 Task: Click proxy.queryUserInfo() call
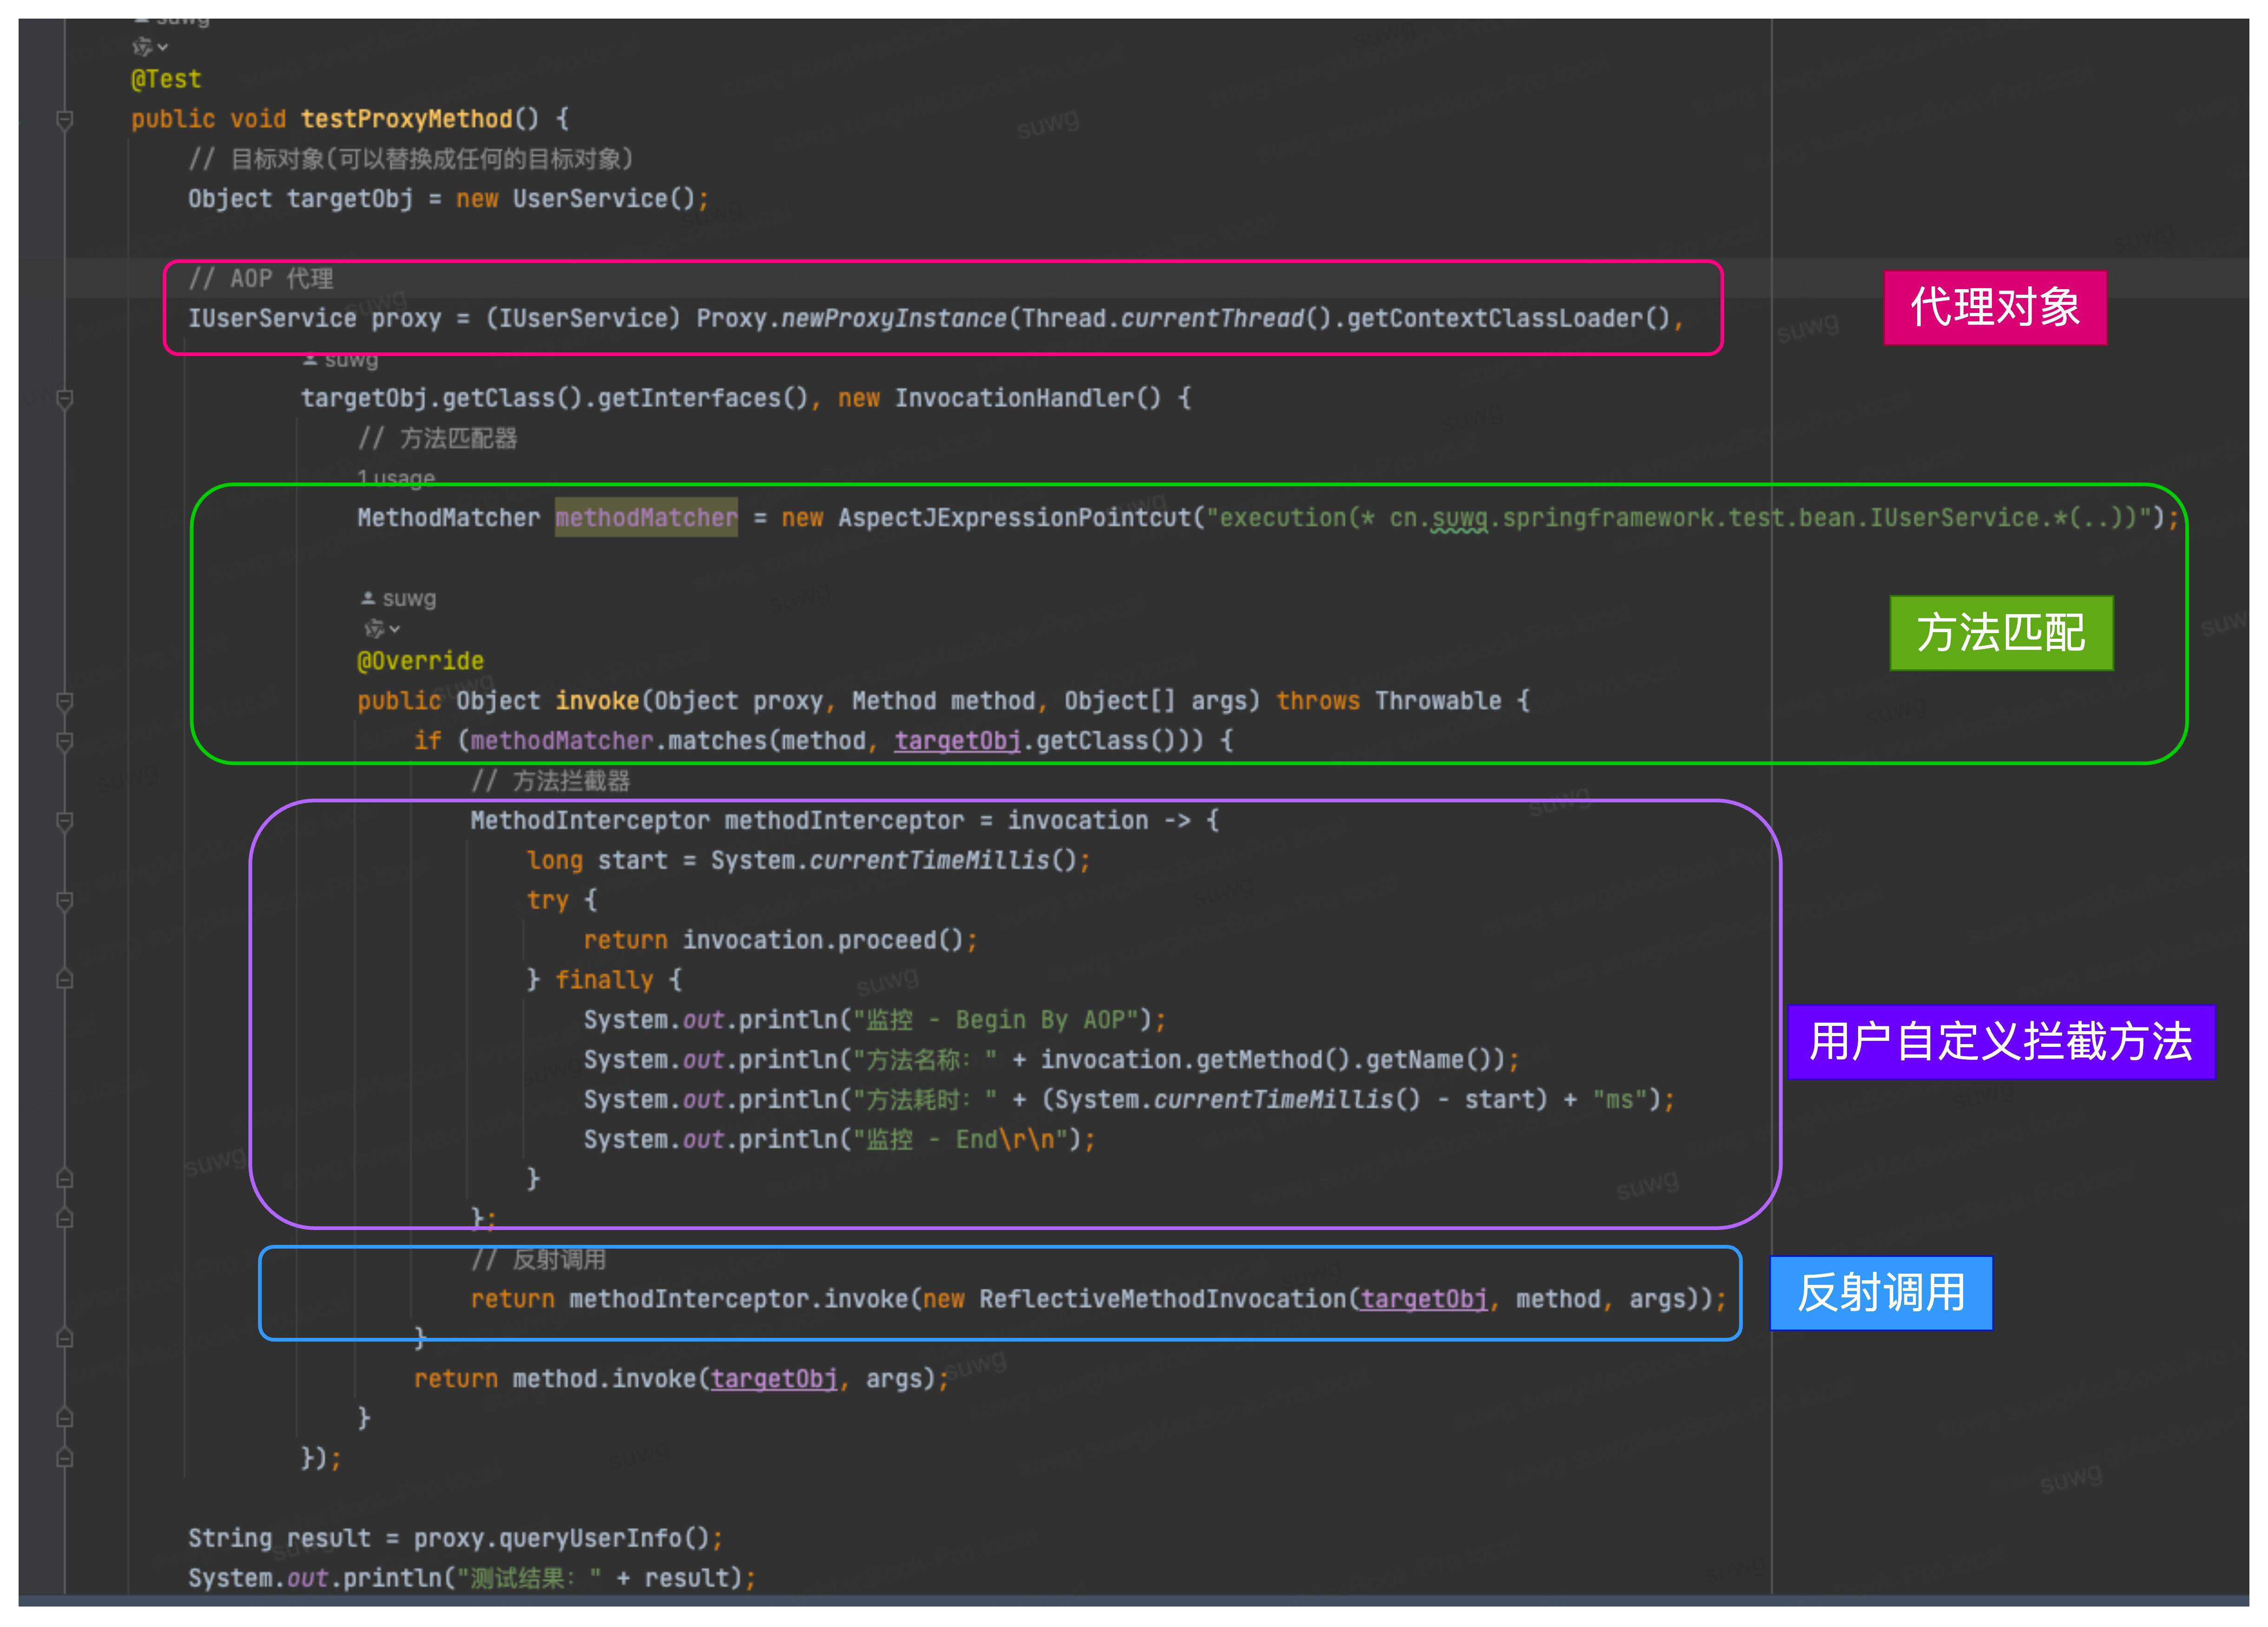point(561,1538)
